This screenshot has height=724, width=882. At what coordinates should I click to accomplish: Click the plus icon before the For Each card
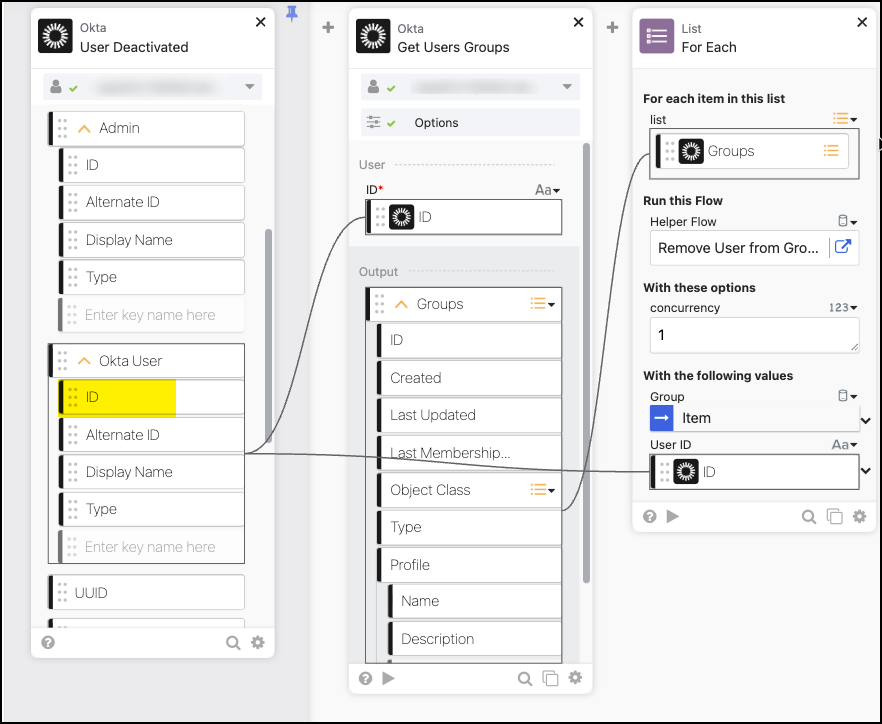[x=613, y=27]
